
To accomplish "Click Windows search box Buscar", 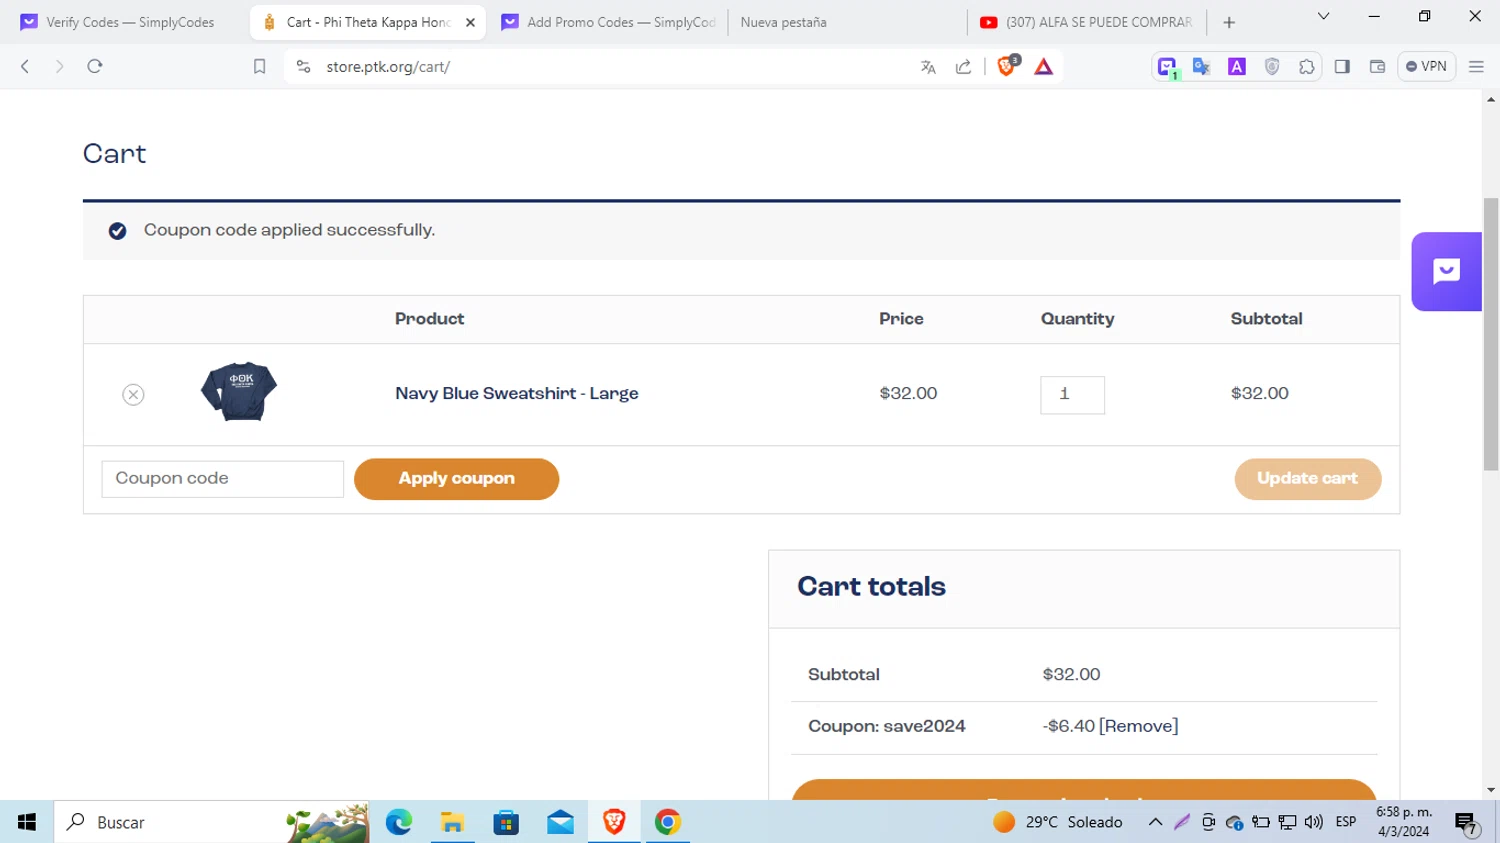I will pyautogui.click(x=211, y=822).
